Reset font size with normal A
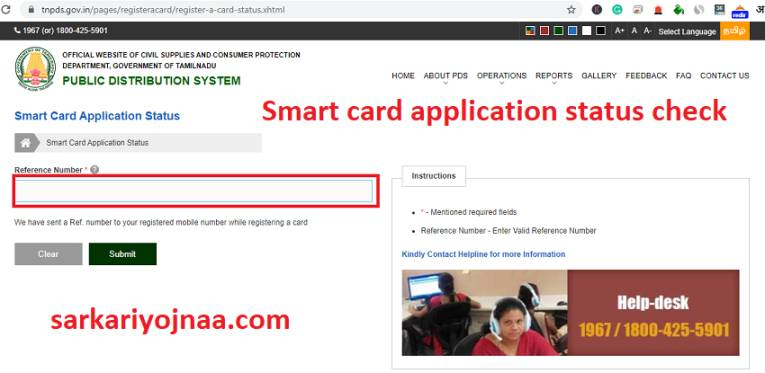Screen dimensions: 765x373 click(x=634, y=31)
